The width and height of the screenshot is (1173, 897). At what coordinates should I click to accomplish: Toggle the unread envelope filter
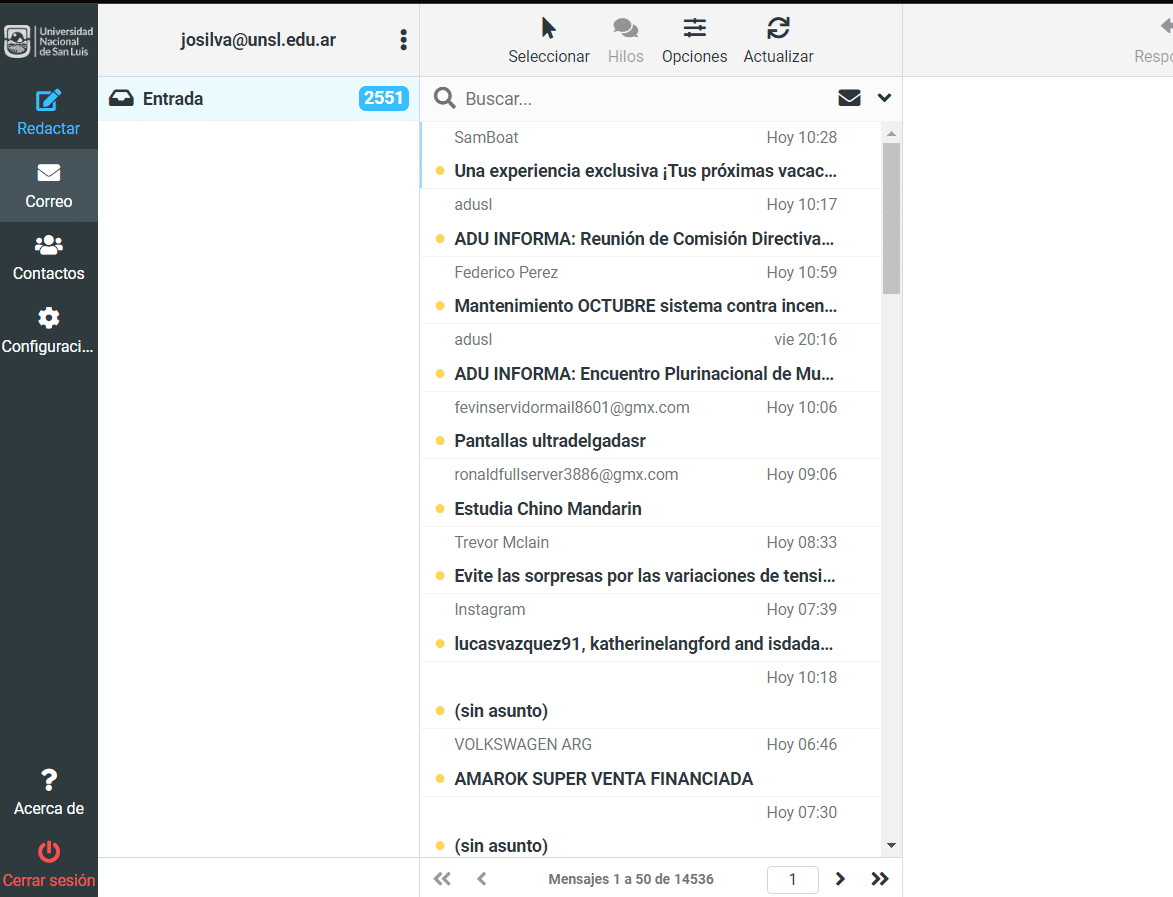pos(849,98)
